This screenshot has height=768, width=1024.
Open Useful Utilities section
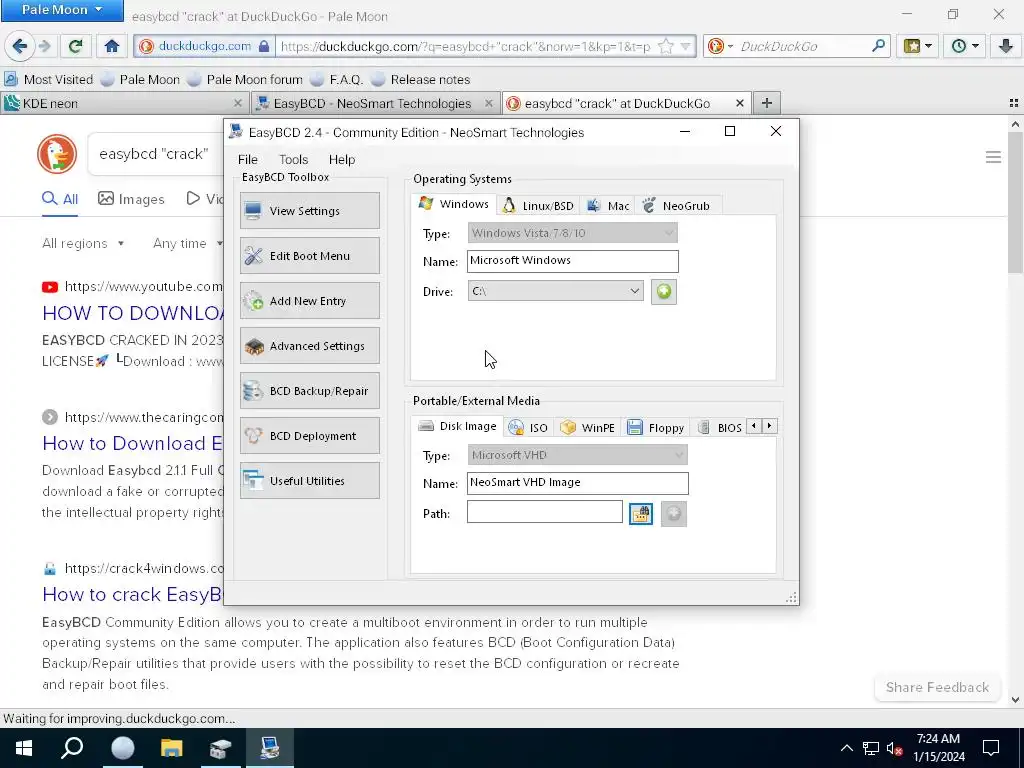pos(310,481)
